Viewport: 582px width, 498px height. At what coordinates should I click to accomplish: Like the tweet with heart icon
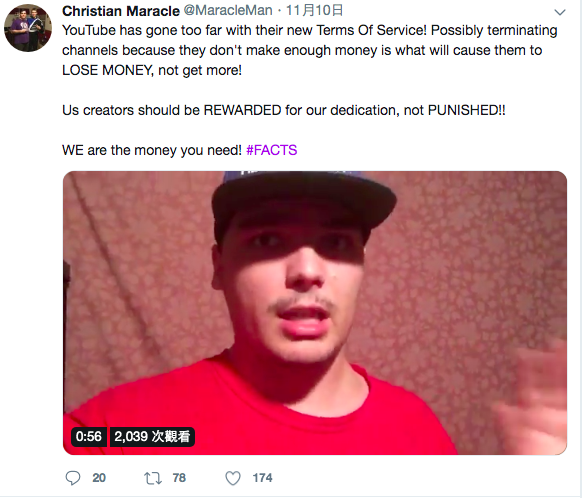(x=233, y=478)
